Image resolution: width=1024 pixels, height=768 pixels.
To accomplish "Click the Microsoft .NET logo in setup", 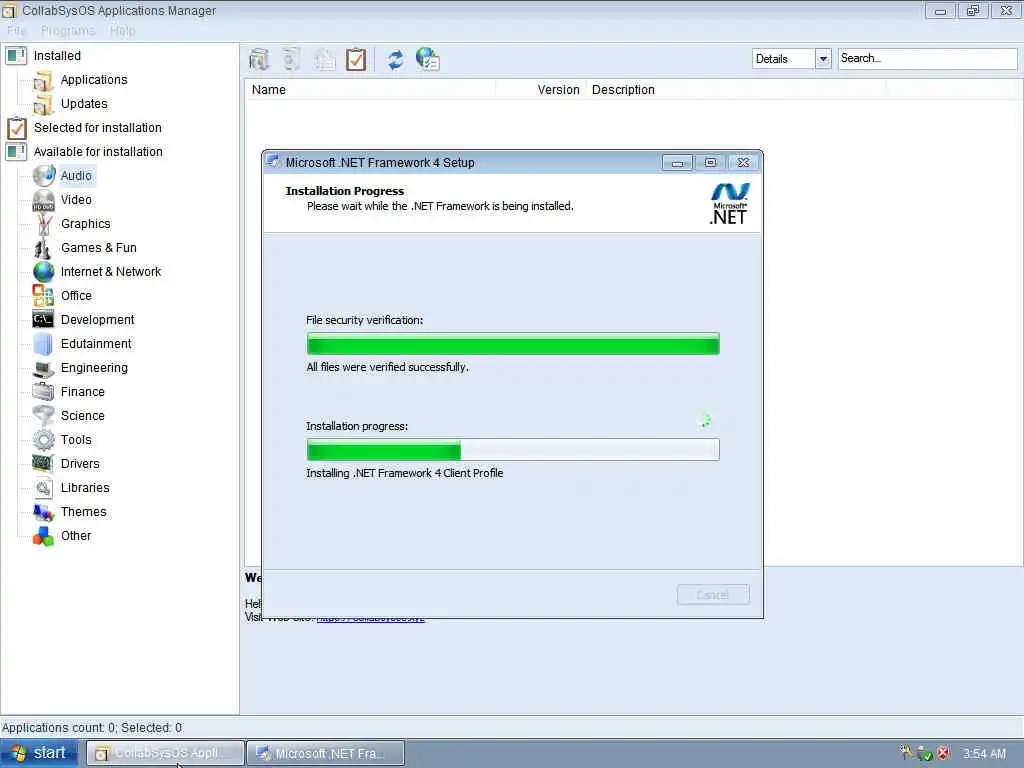I will point(729,204).
